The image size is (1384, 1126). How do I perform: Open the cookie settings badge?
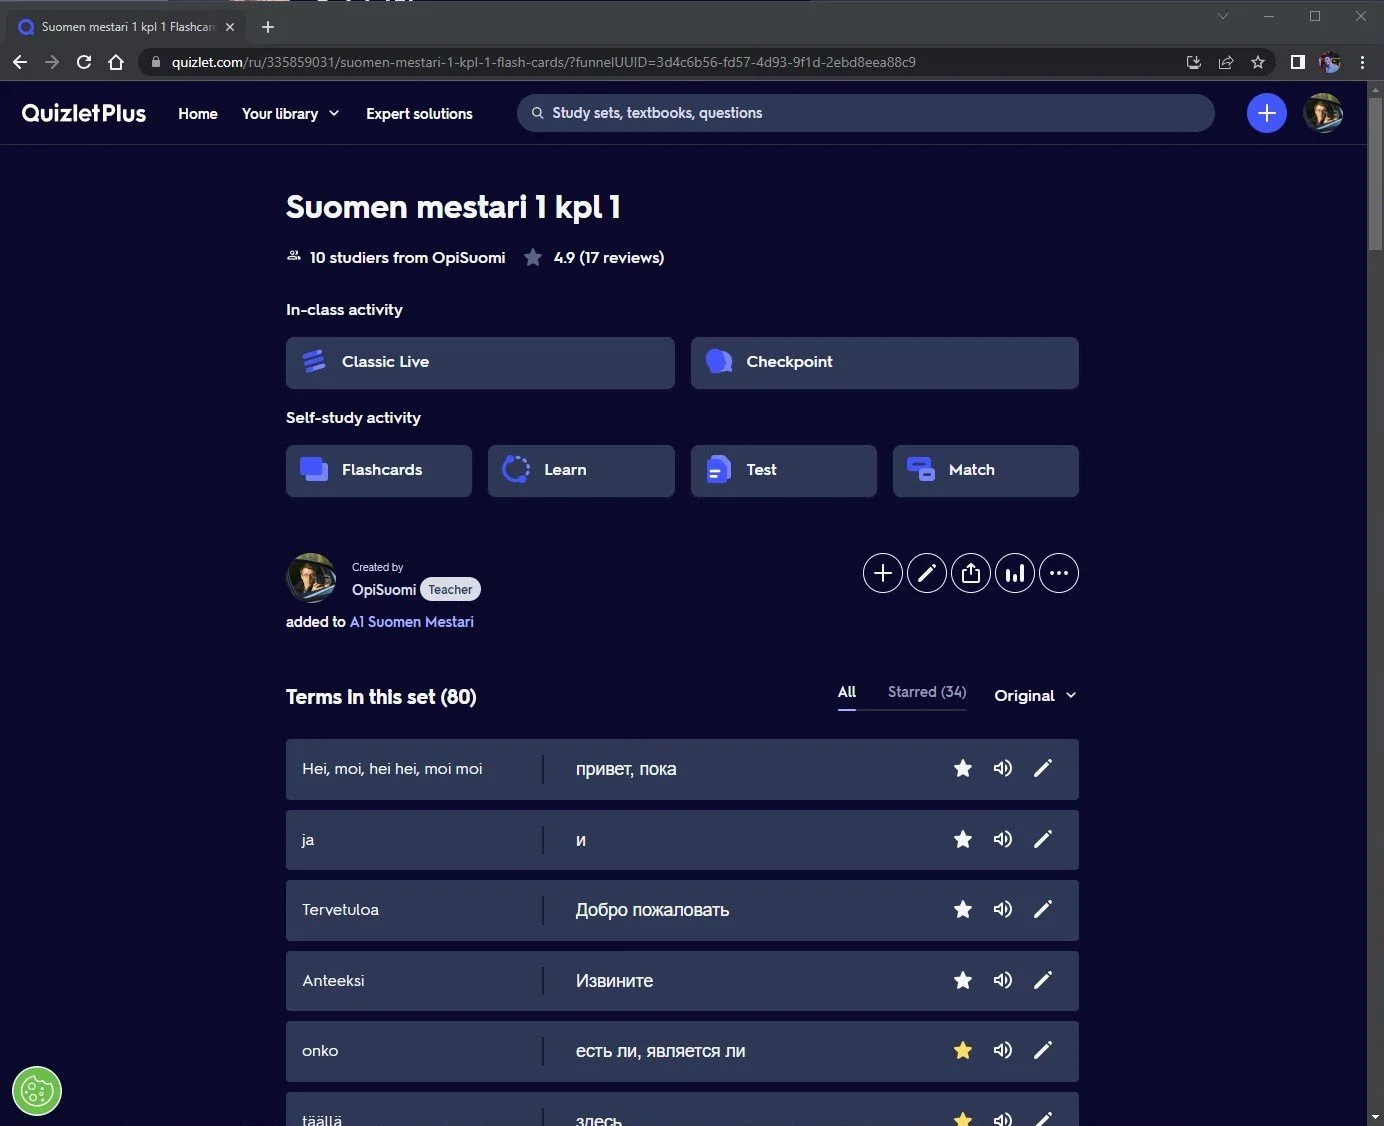(x=37, y=1090)
